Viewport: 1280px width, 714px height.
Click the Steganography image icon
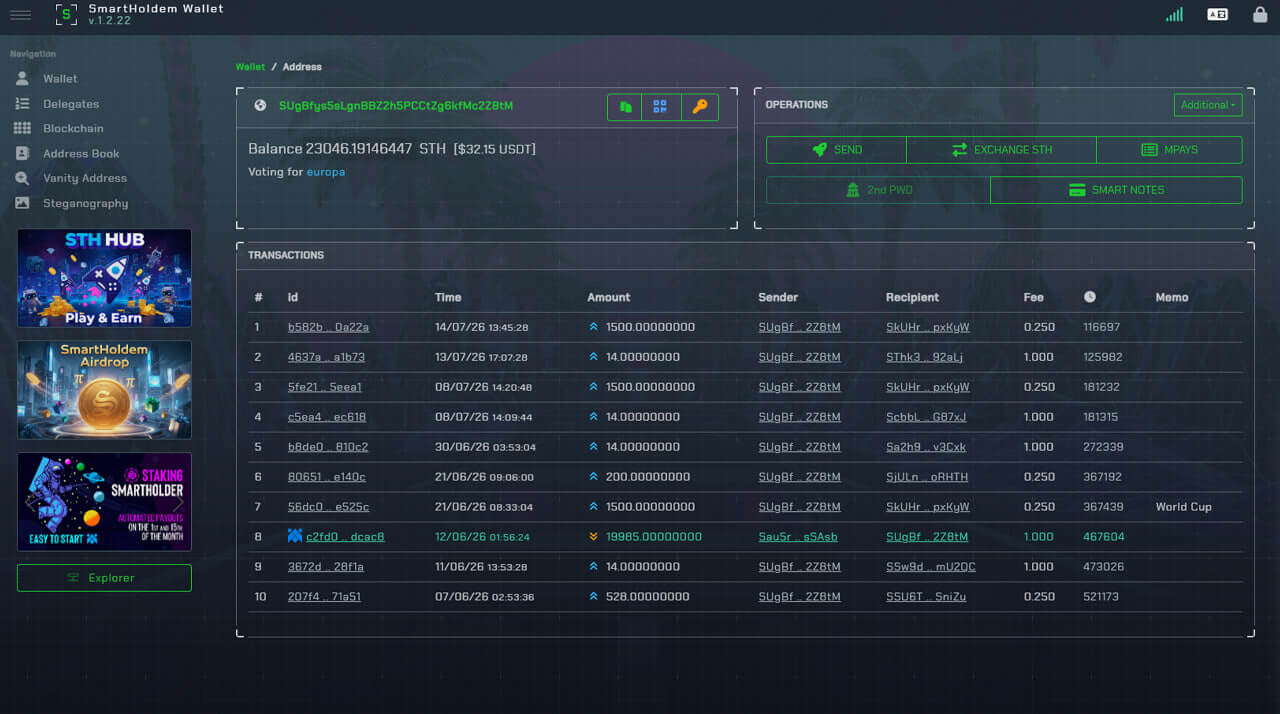[x=22, y=203]
